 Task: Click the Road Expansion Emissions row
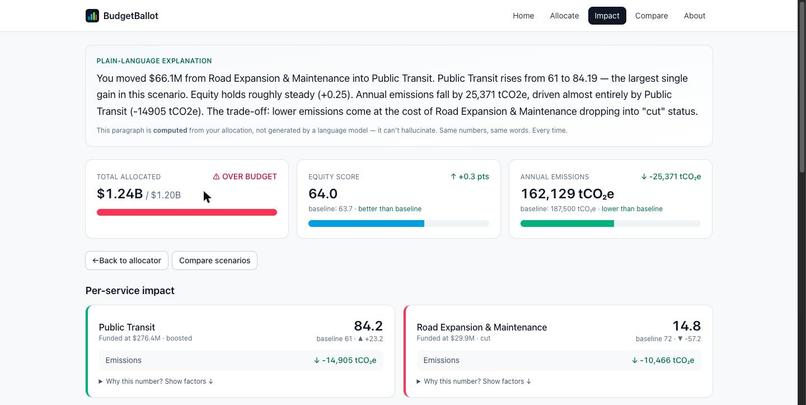(x=559, y=360)
